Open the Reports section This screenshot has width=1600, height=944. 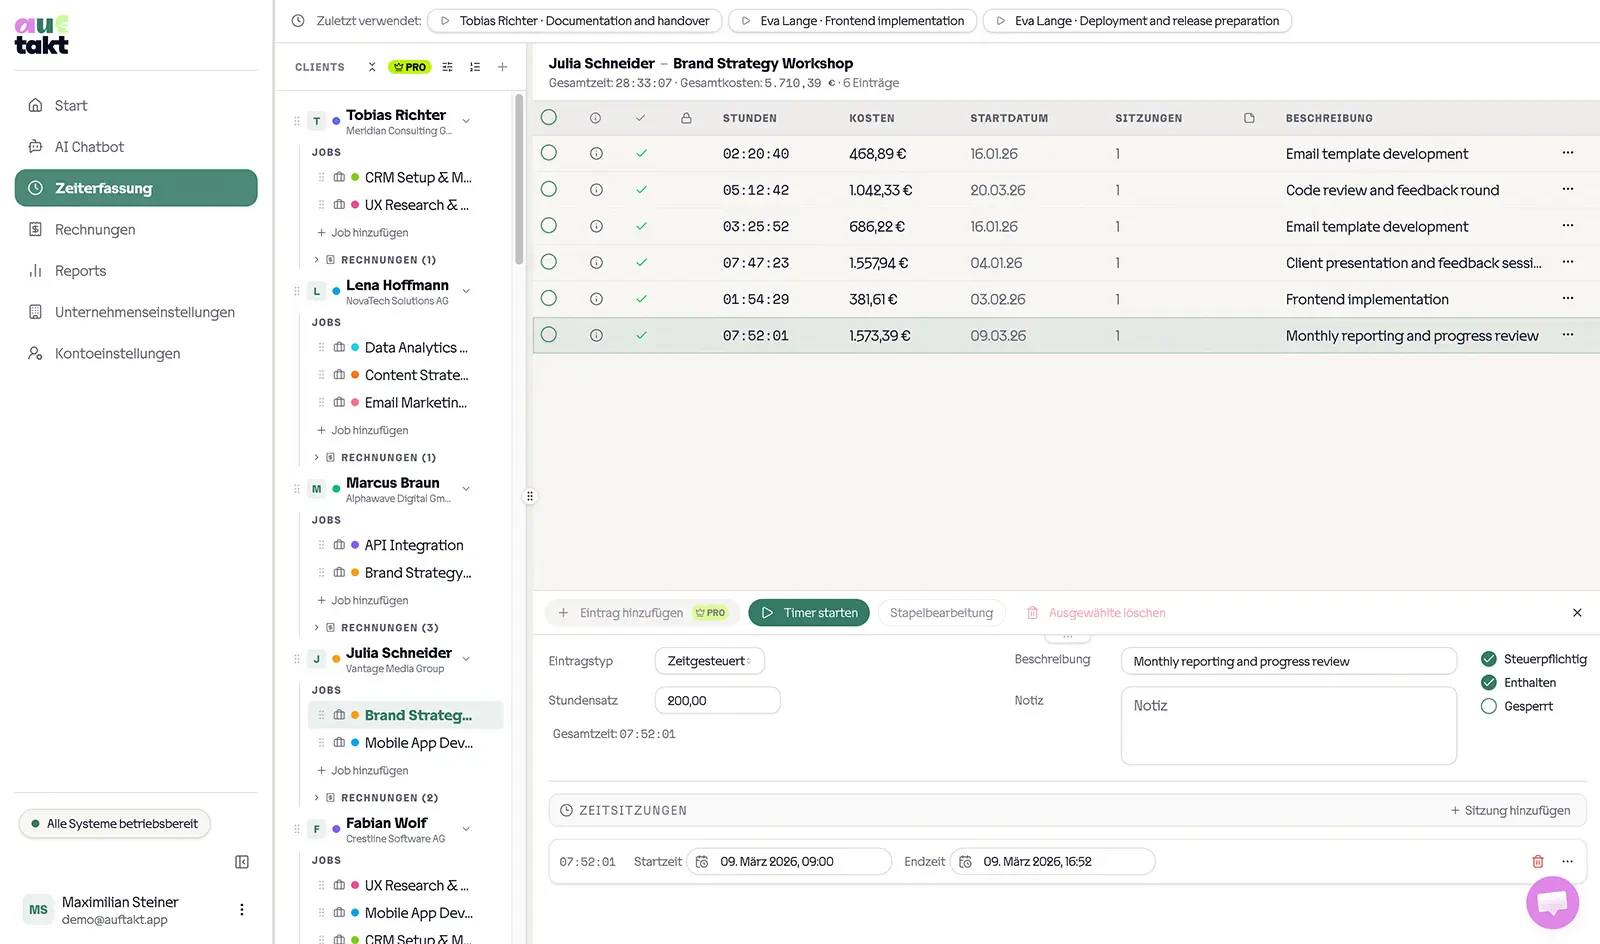80,270
